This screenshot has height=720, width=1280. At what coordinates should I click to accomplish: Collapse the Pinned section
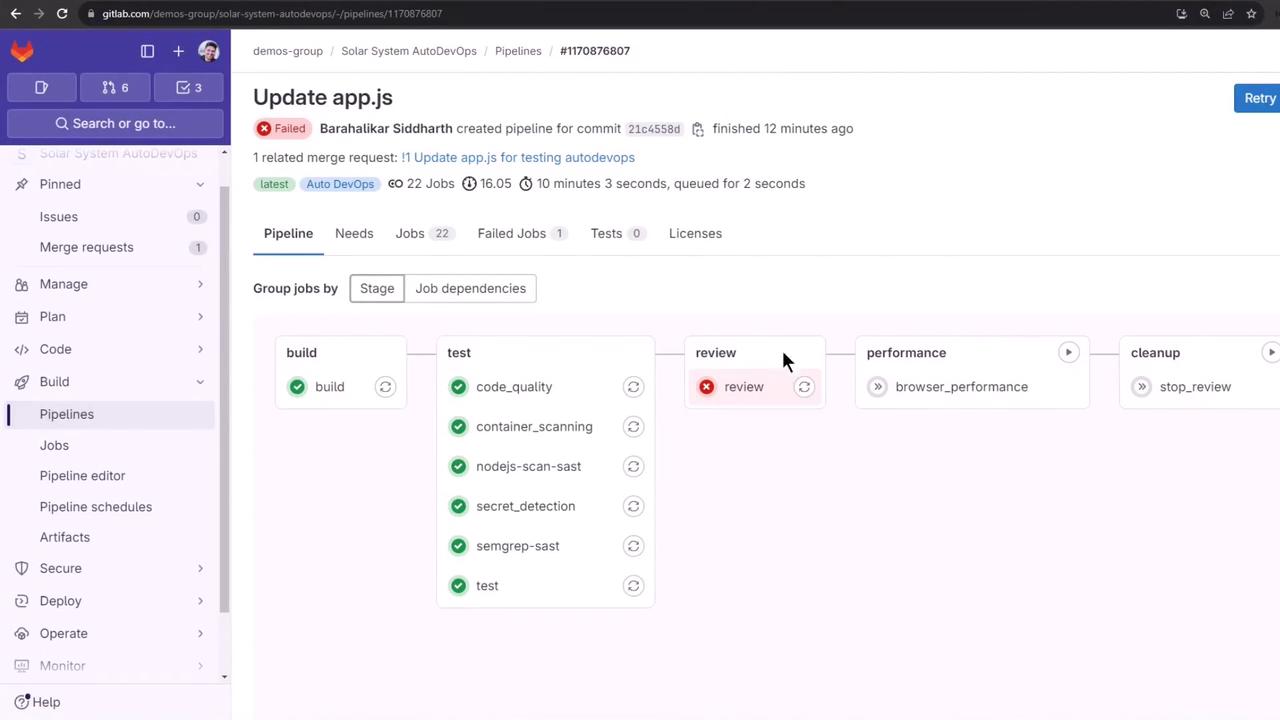click(110, 184)
